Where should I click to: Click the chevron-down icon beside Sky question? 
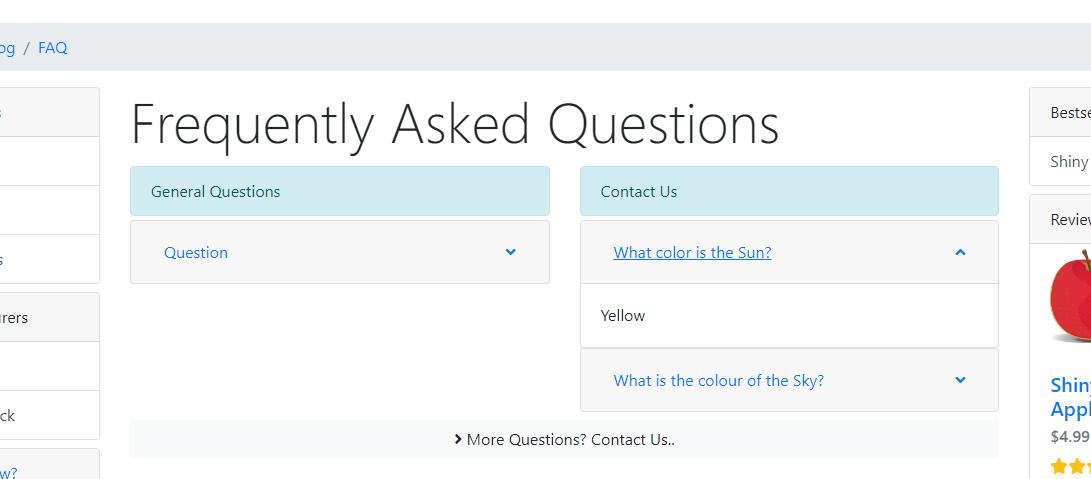pyautogui.click(x=960, y=380)
